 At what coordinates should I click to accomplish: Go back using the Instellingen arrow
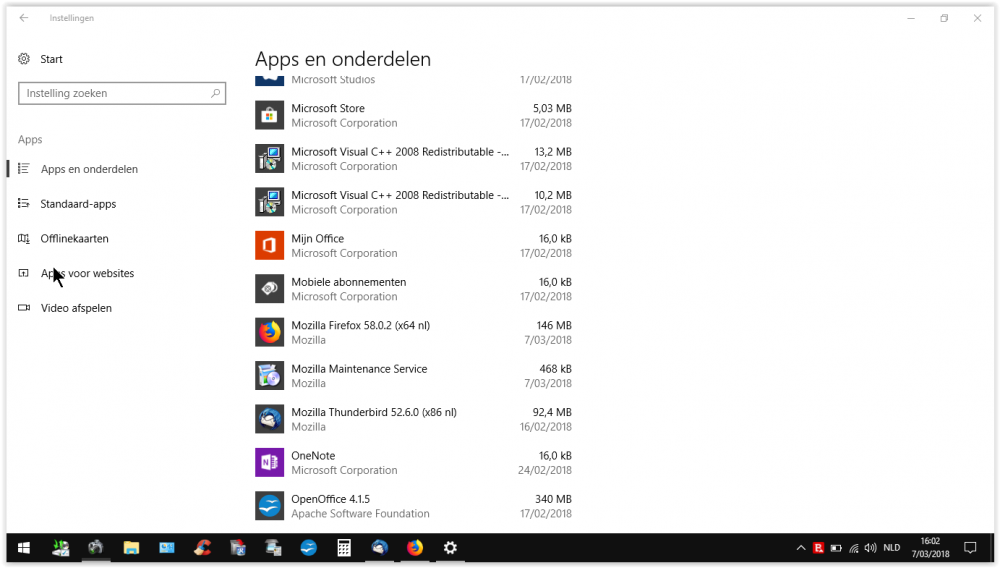tap(24, 18)
